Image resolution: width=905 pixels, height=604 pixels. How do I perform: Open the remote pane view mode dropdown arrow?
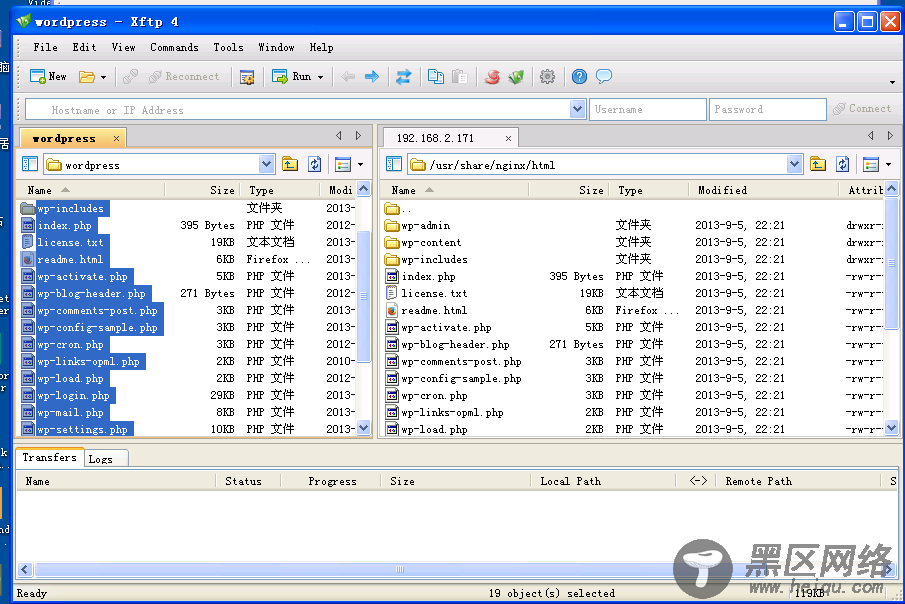(888, 165)
